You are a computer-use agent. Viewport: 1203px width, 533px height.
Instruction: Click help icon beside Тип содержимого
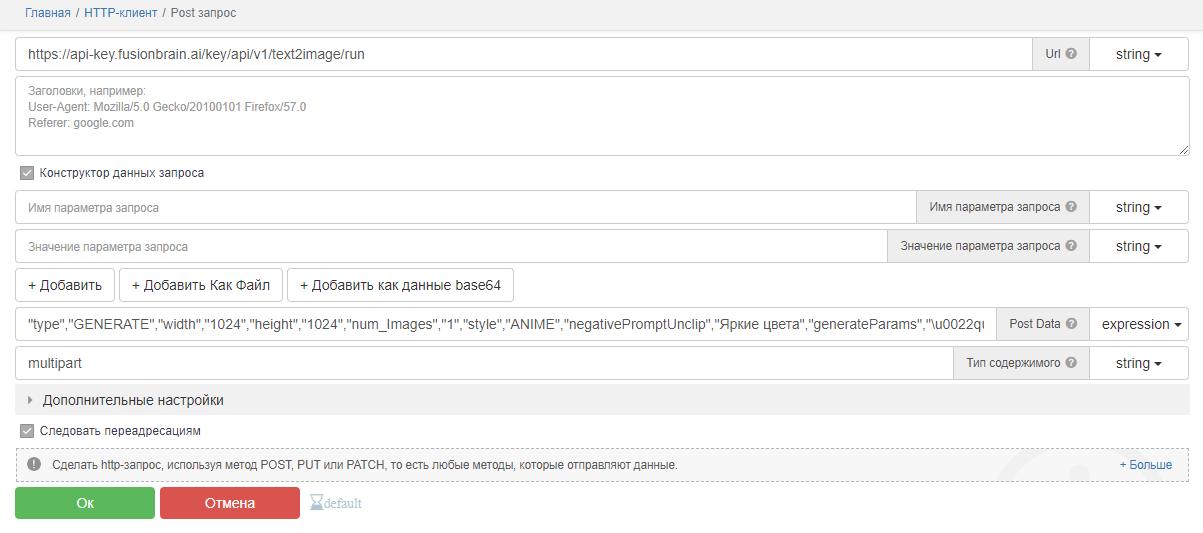pyautogui.click(x=1071, y=363)
